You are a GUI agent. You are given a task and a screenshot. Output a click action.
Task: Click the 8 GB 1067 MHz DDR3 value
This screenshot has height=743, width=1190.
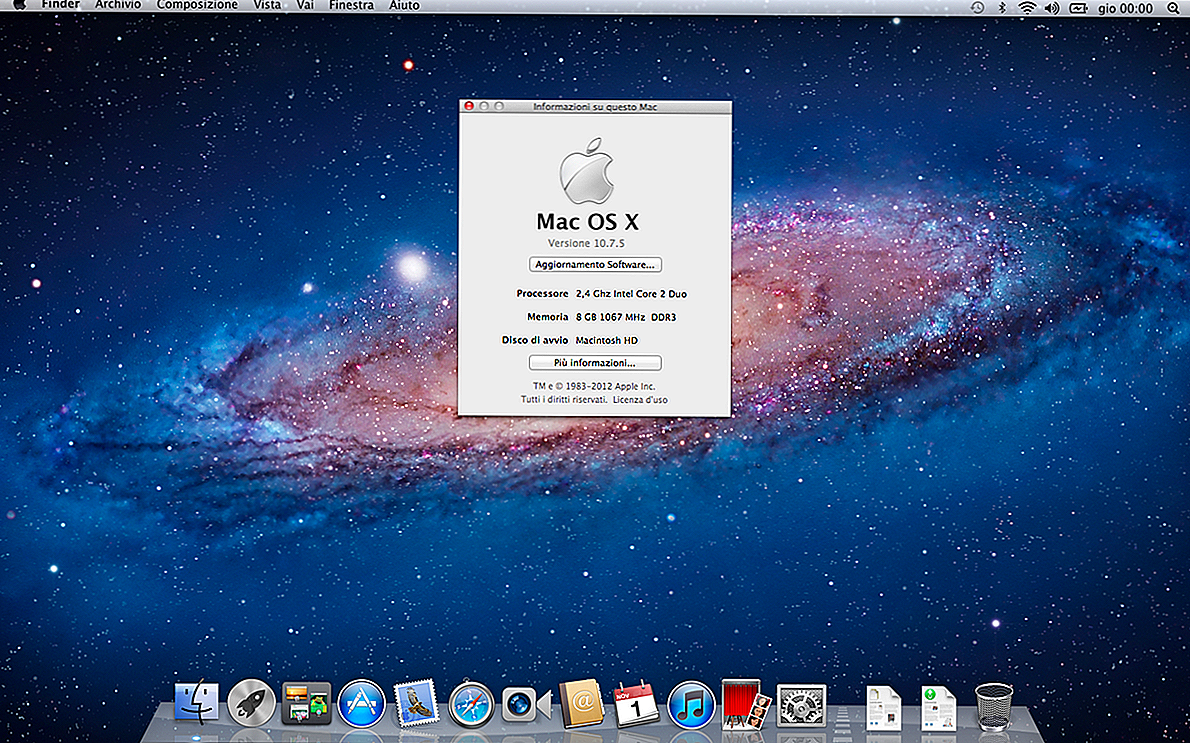click(x=626, y=317)
